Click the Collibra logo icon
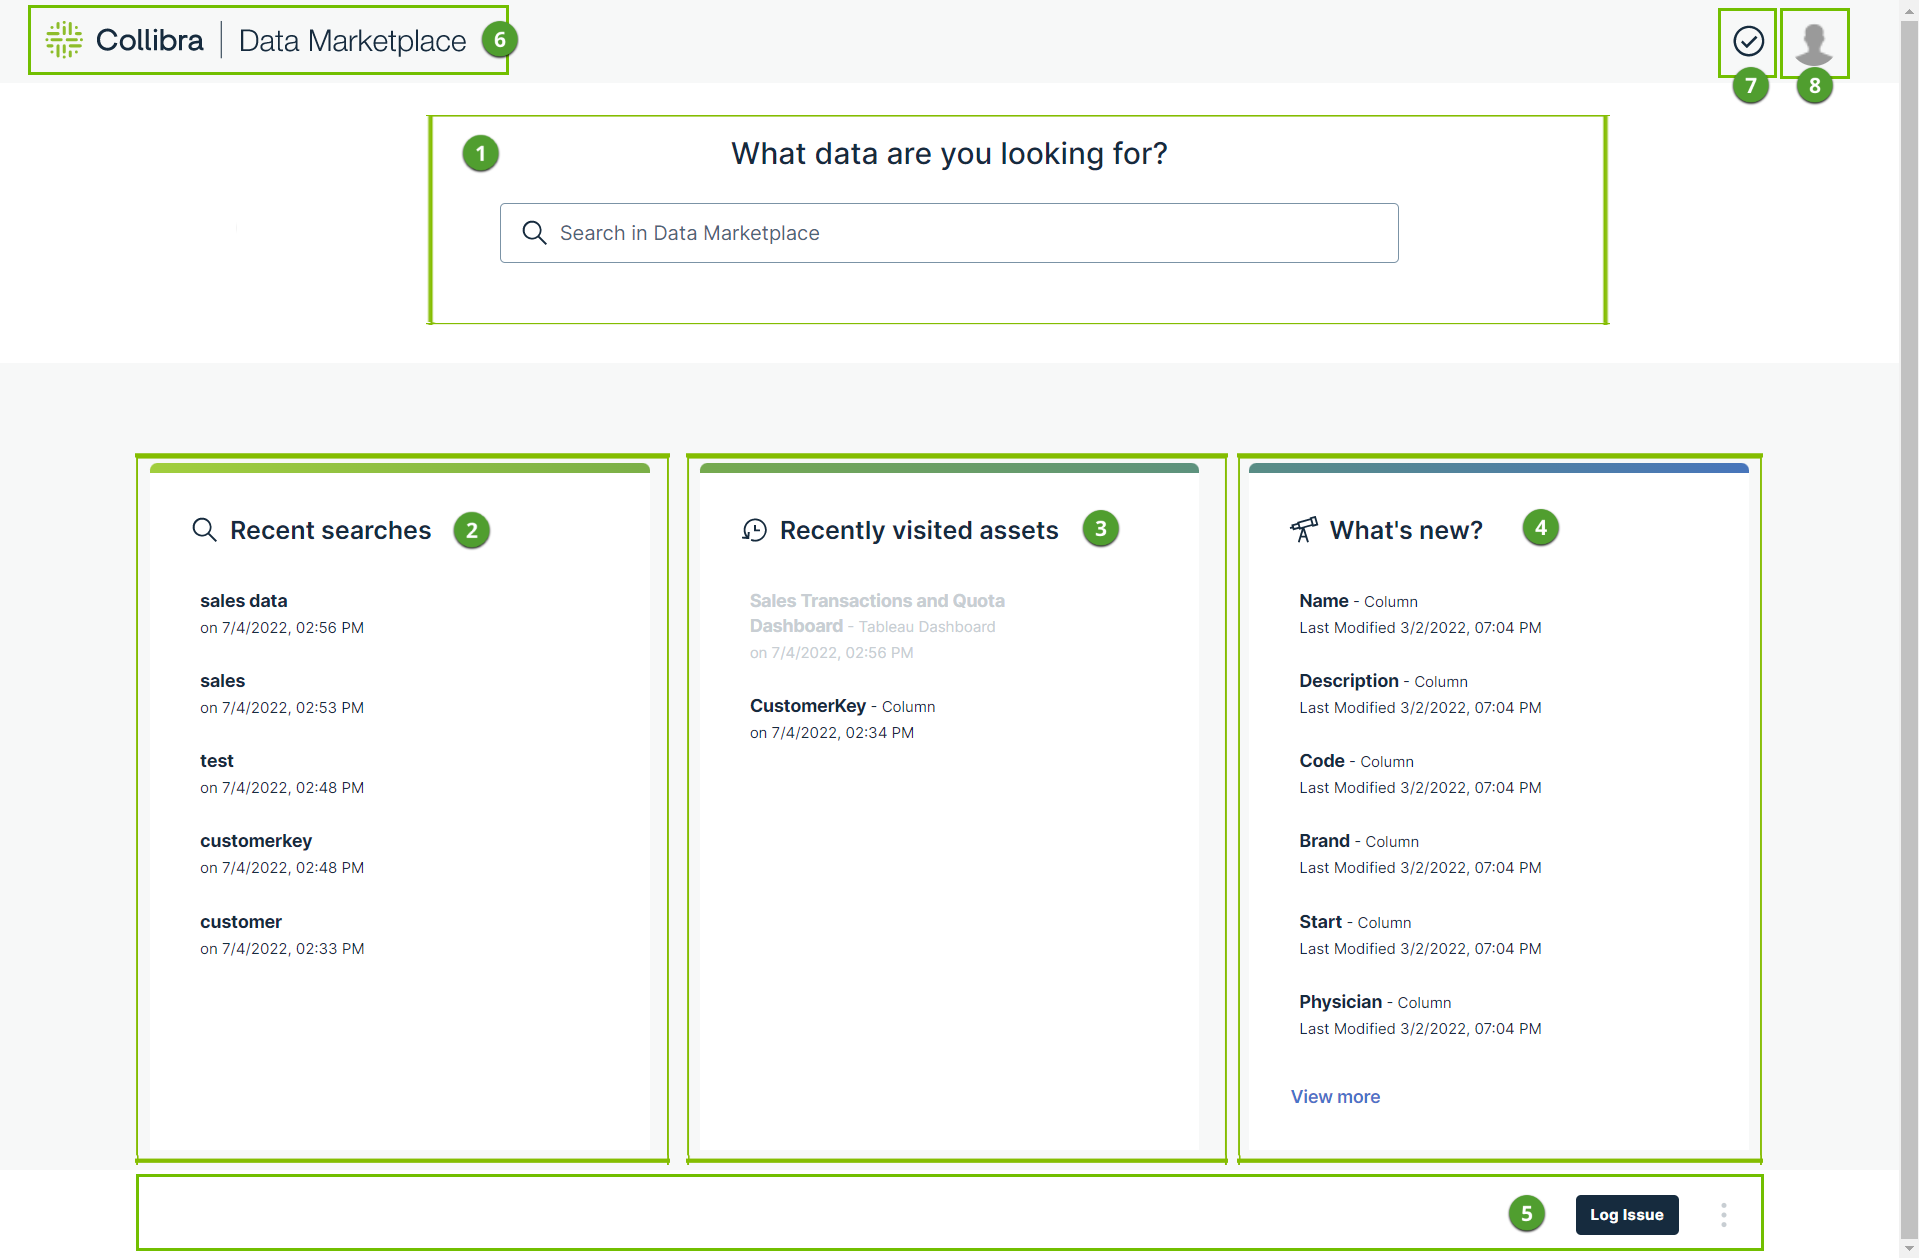This screenshot has width=1919, height=1258. pyautogui.click(x=64, y=40)
